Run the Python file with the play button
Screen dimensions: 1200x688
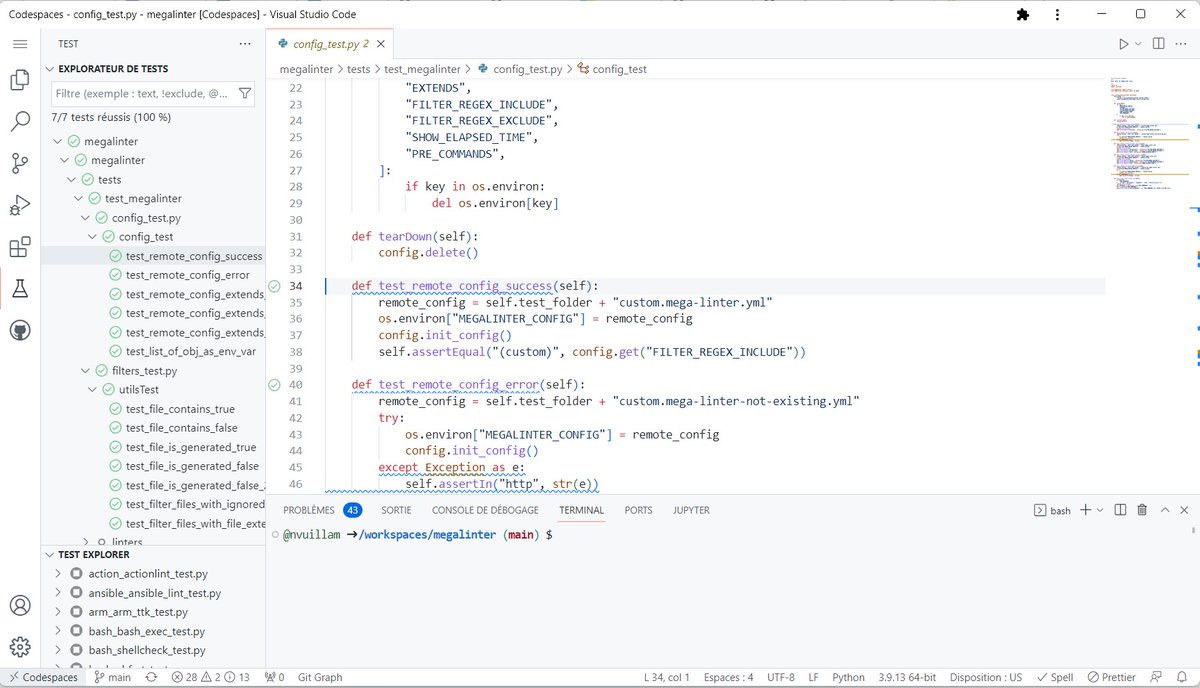tap(1124, 44)
